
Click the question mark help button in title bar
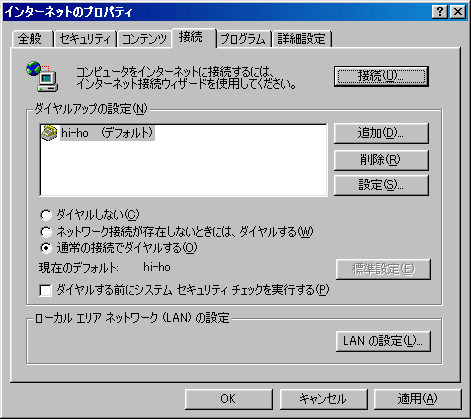coord(440,12)
